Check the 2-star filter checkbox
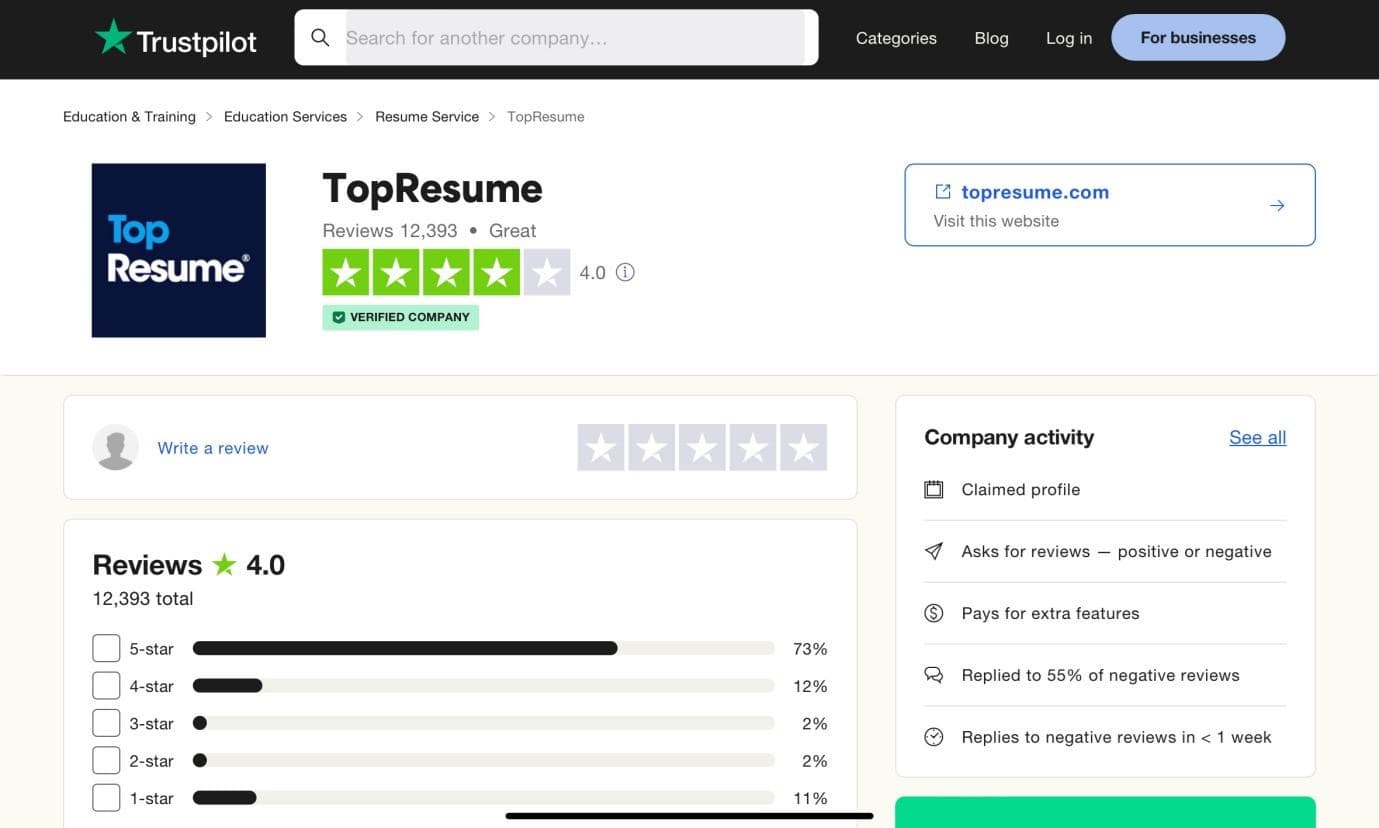 coord(106,760)
